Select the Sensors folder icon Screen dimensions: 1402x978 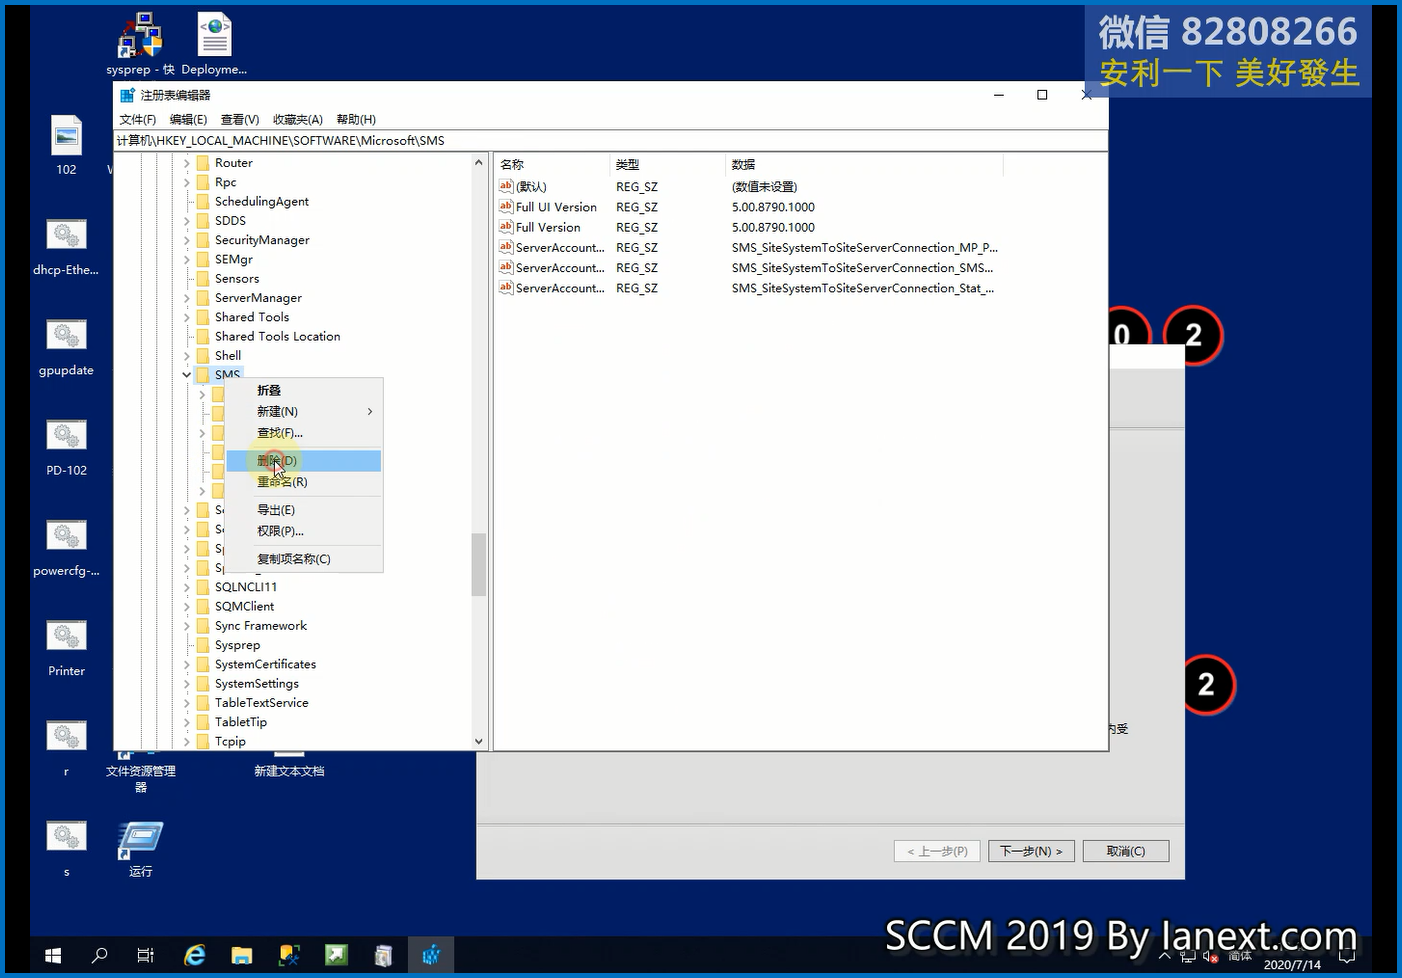[x=203, y=279]
